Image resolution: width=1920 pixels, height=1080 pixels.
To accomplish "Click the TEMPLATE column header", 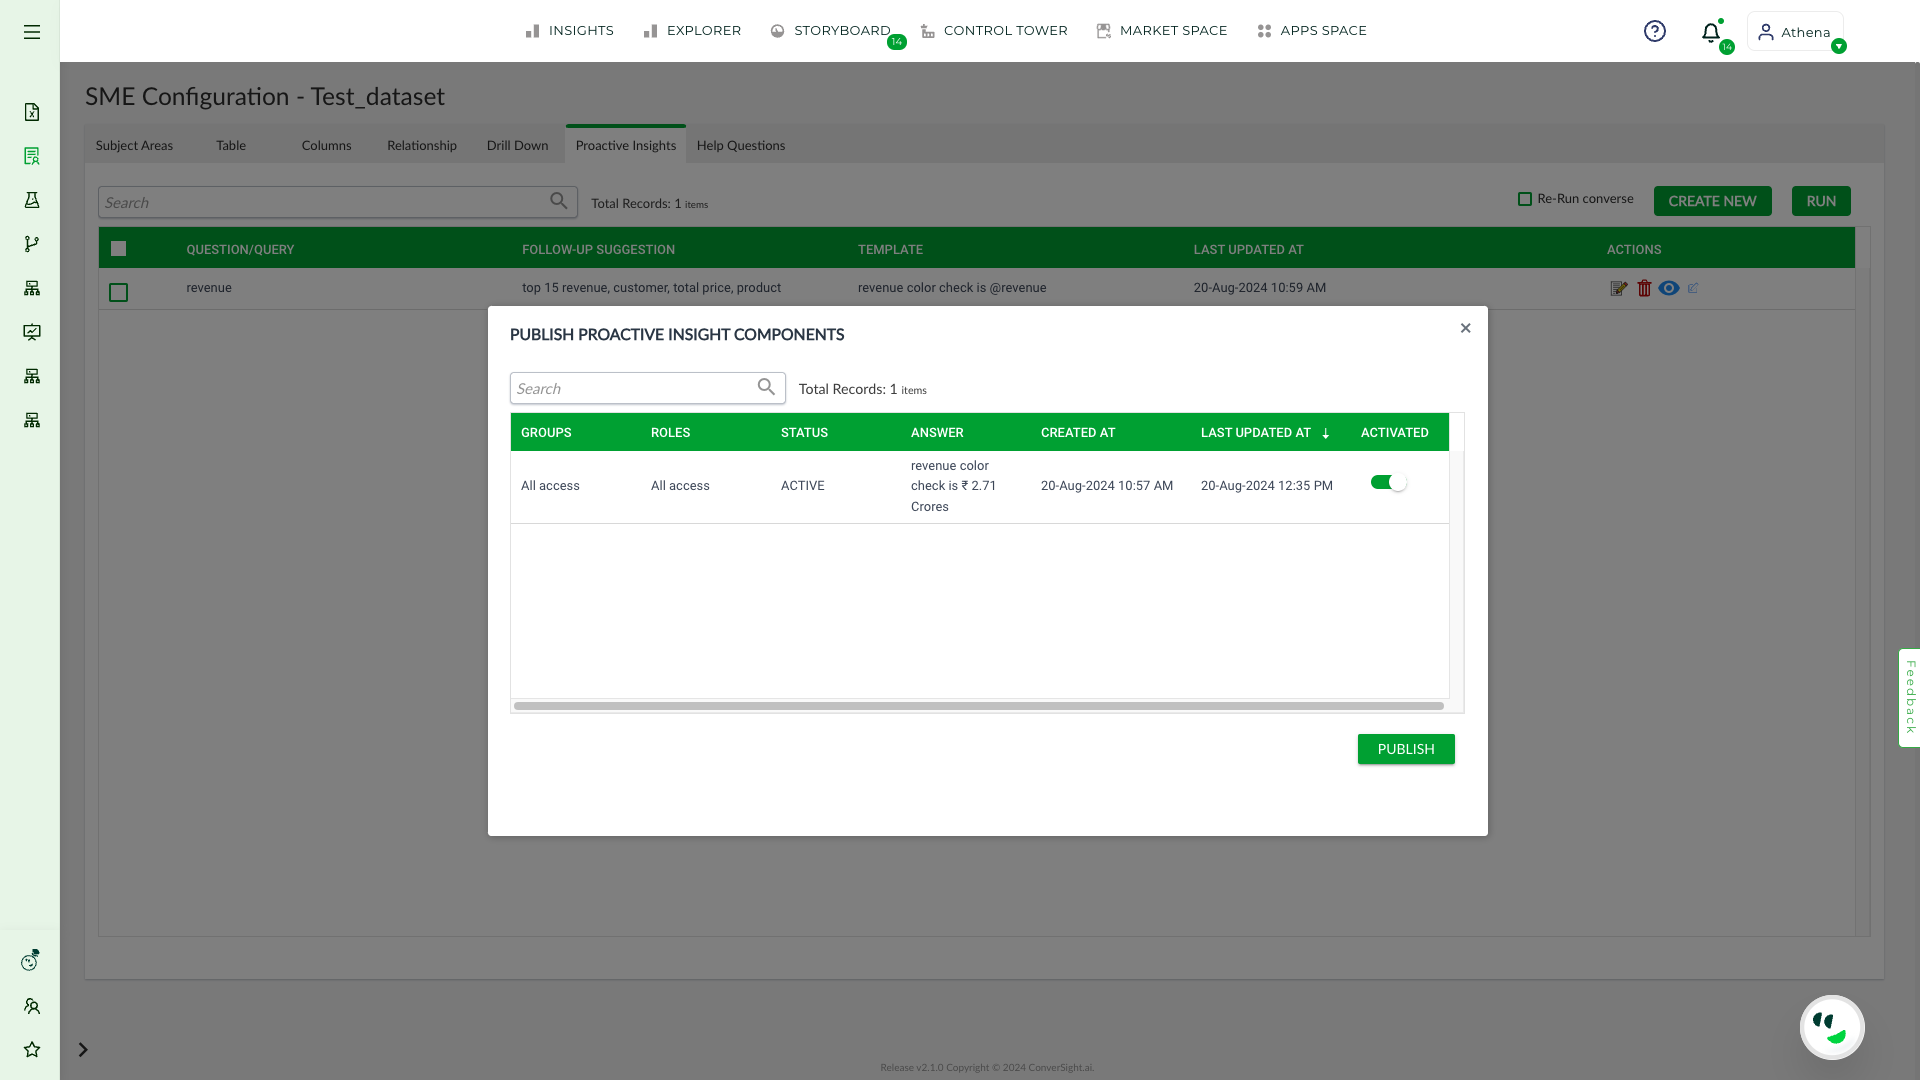I will pyautogui.click(x=890, y=250).
